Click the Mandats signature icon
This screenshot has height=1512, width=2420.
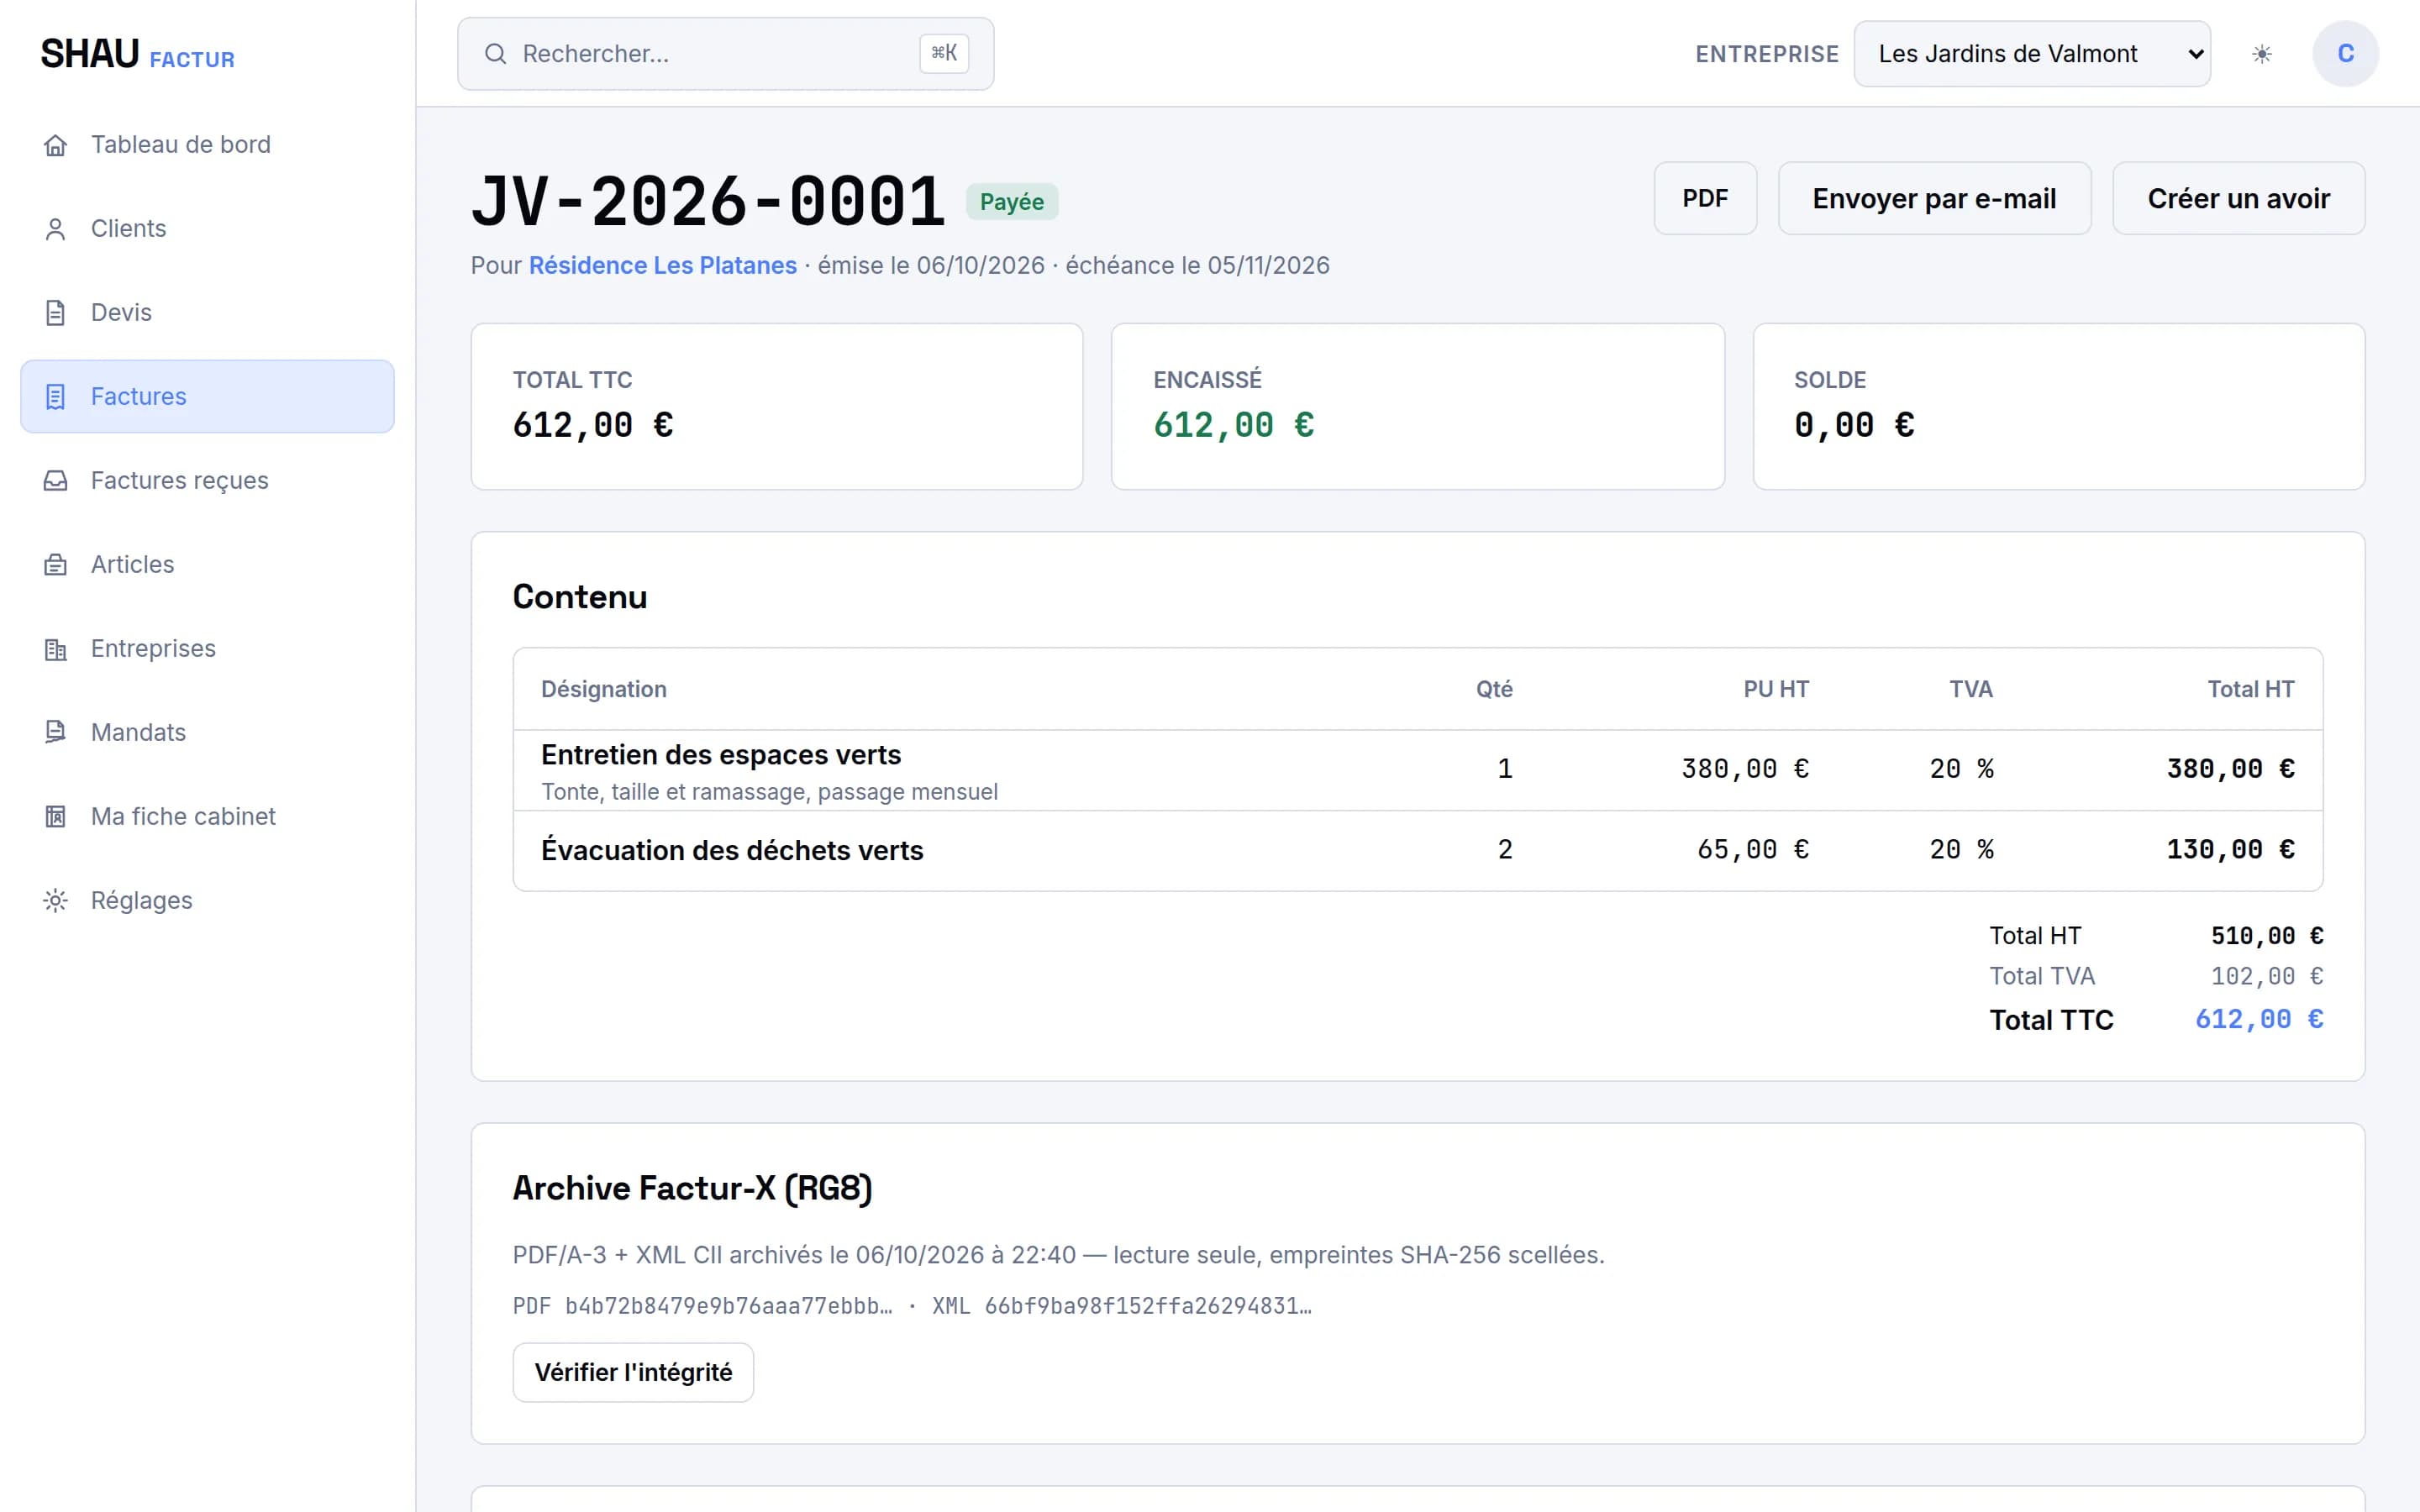pyautogui.click(x=55, y=733)
